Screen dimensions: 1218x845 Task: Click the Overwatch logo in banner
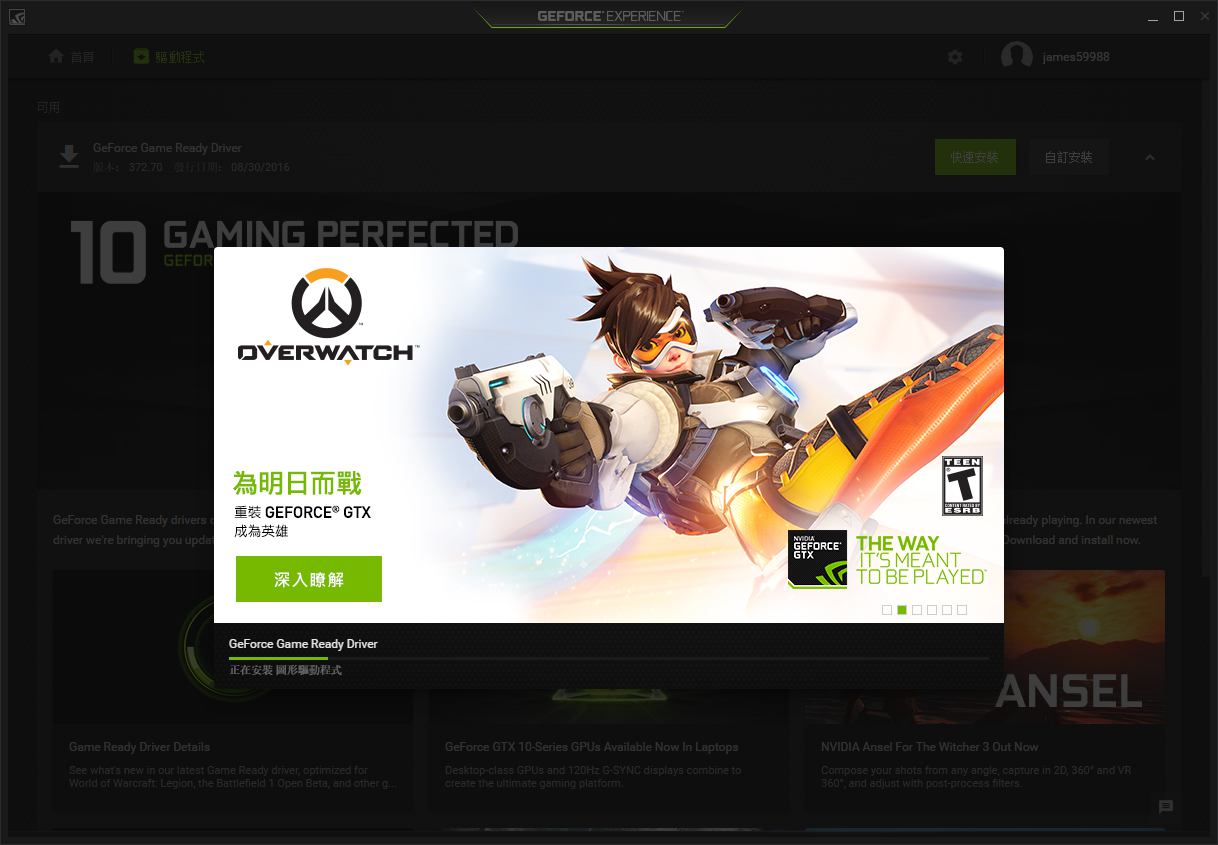[327, 317]
